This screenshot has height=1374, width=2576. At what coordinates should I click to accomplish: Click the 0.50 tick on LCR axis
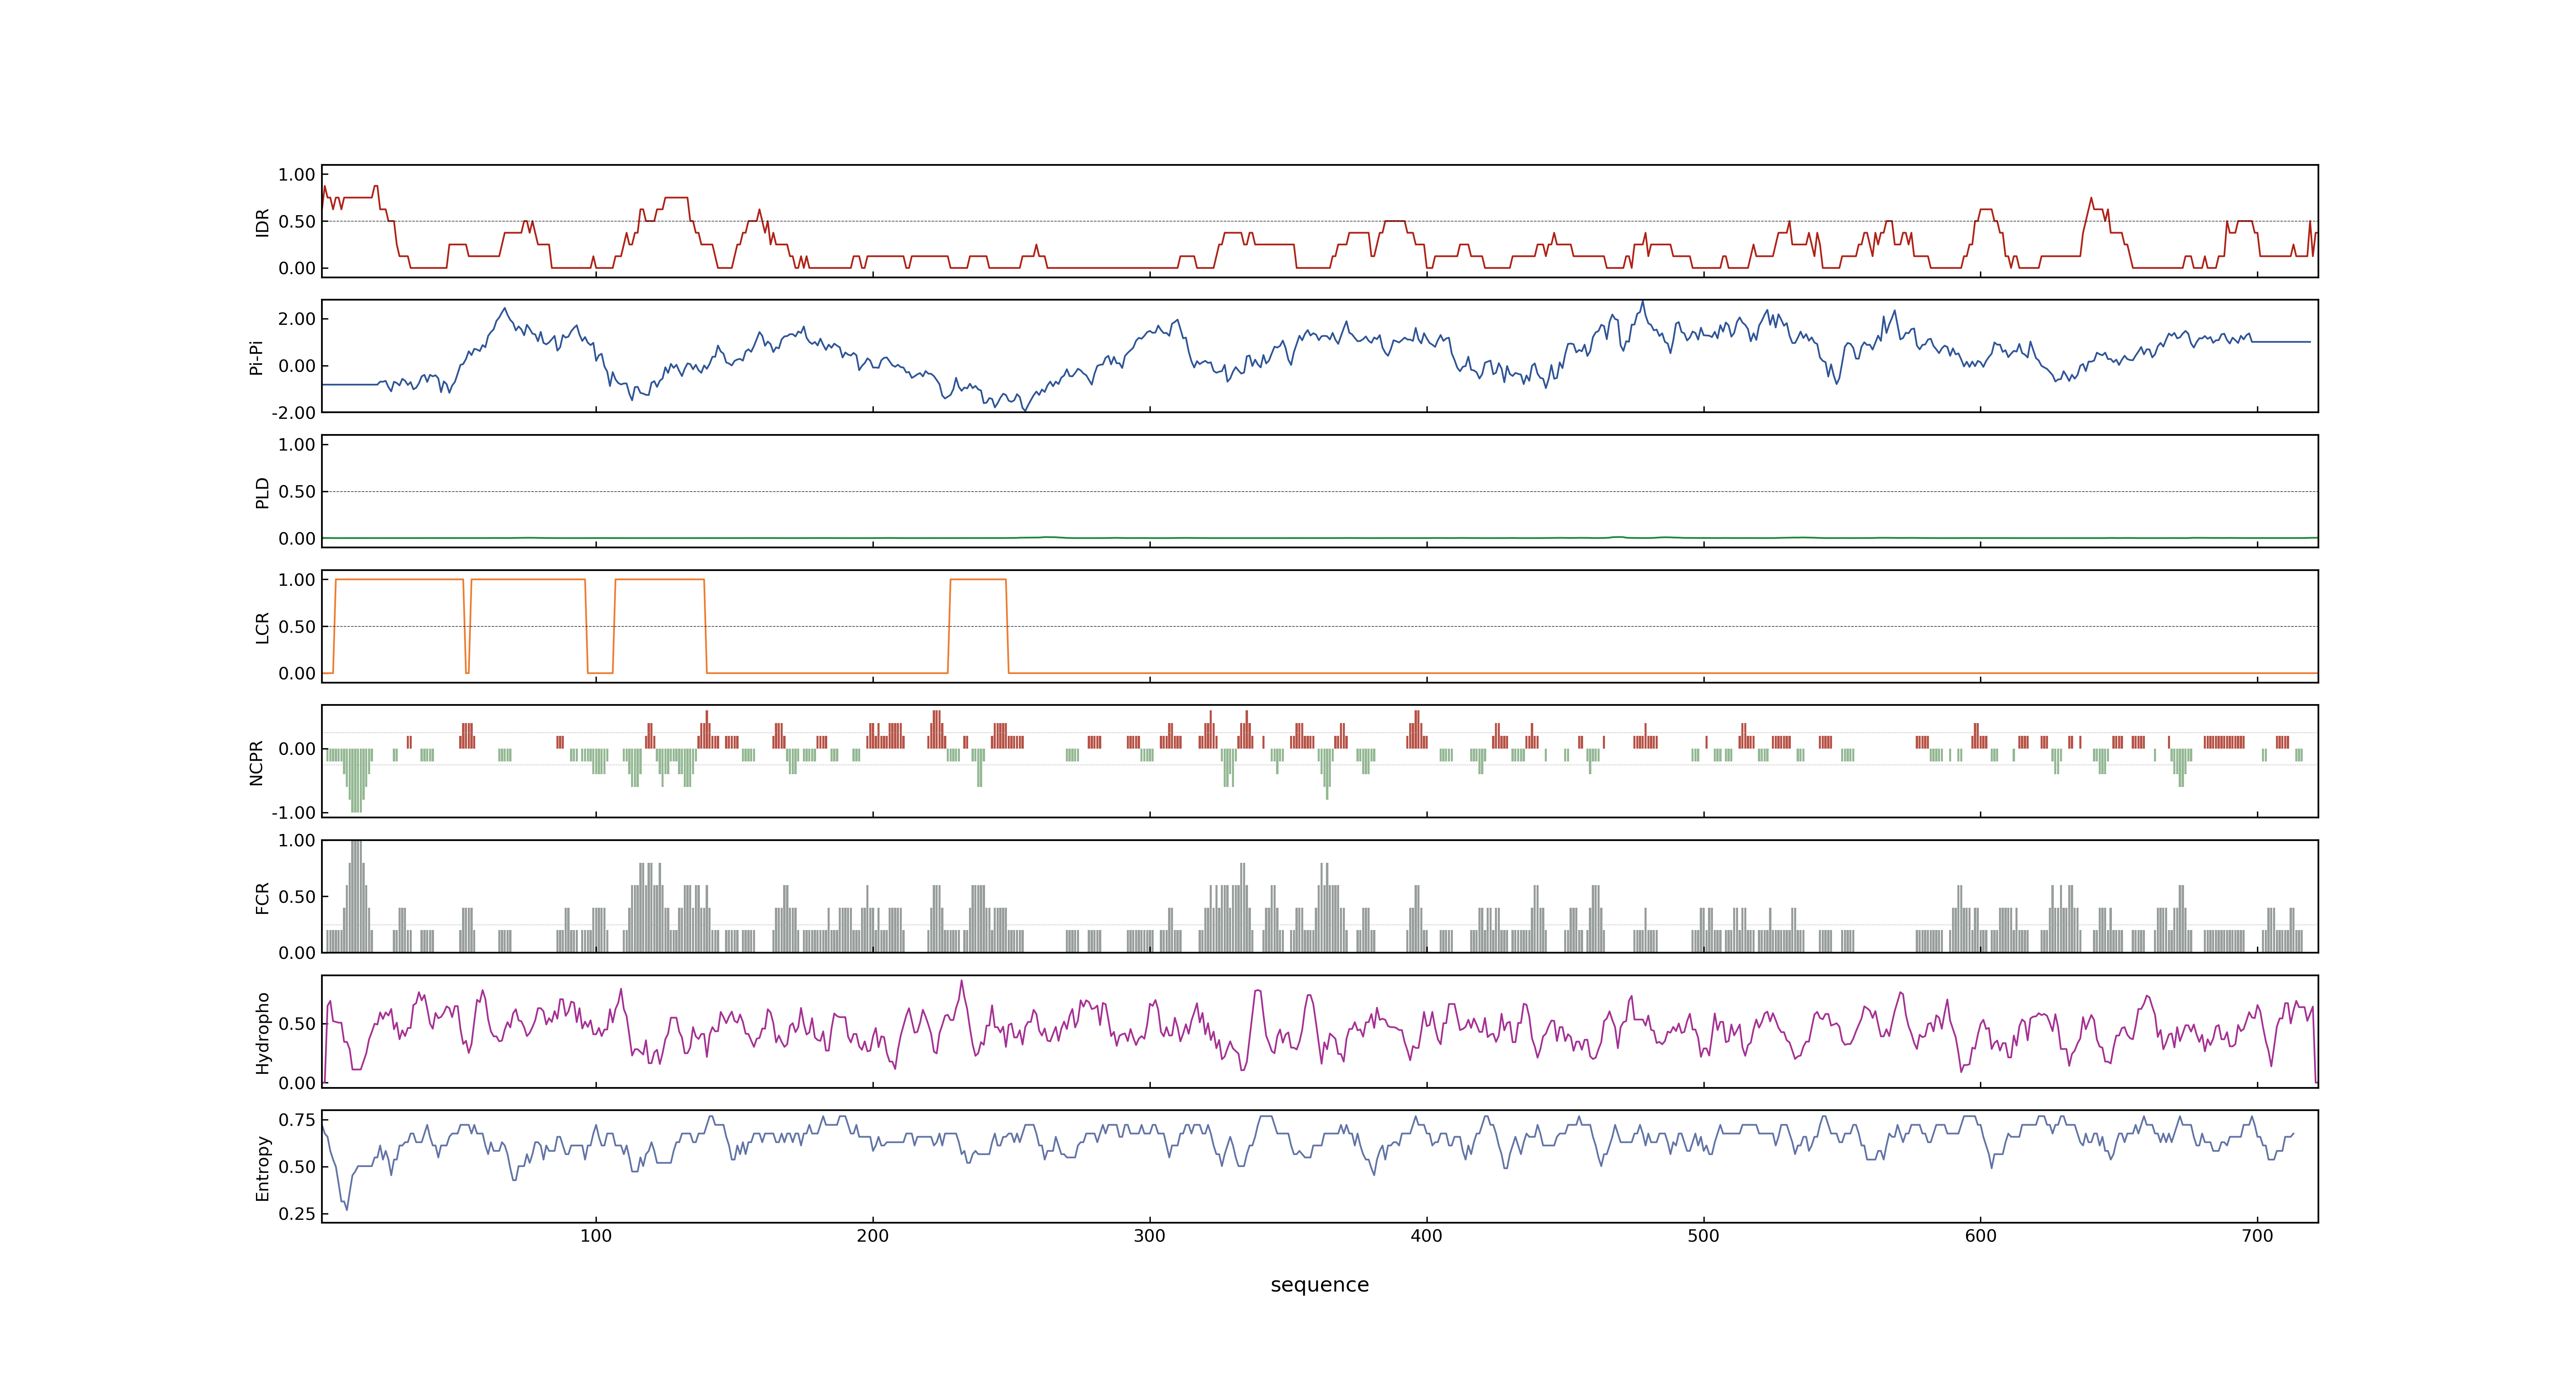click(297, 627)
